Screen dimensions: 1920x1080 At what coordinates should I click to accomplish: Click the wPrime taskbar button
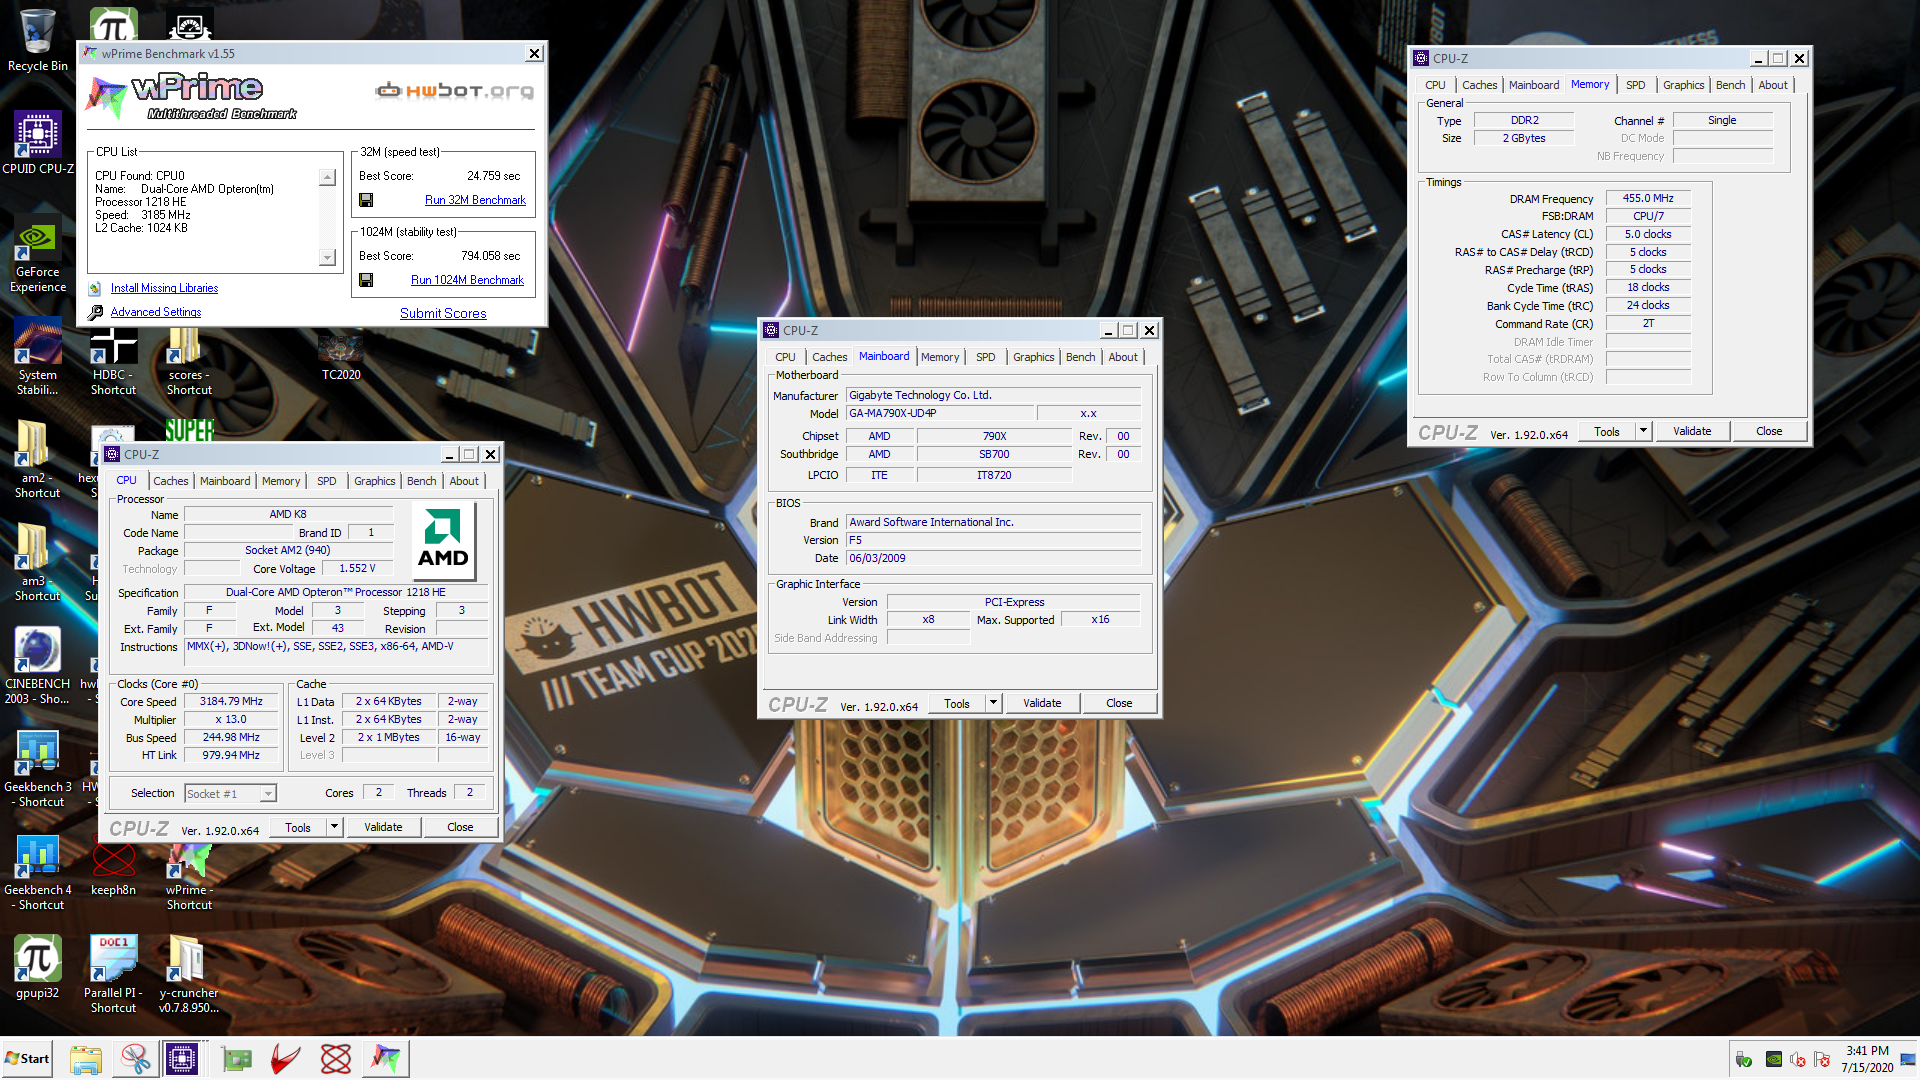(x=386, y=1058)
